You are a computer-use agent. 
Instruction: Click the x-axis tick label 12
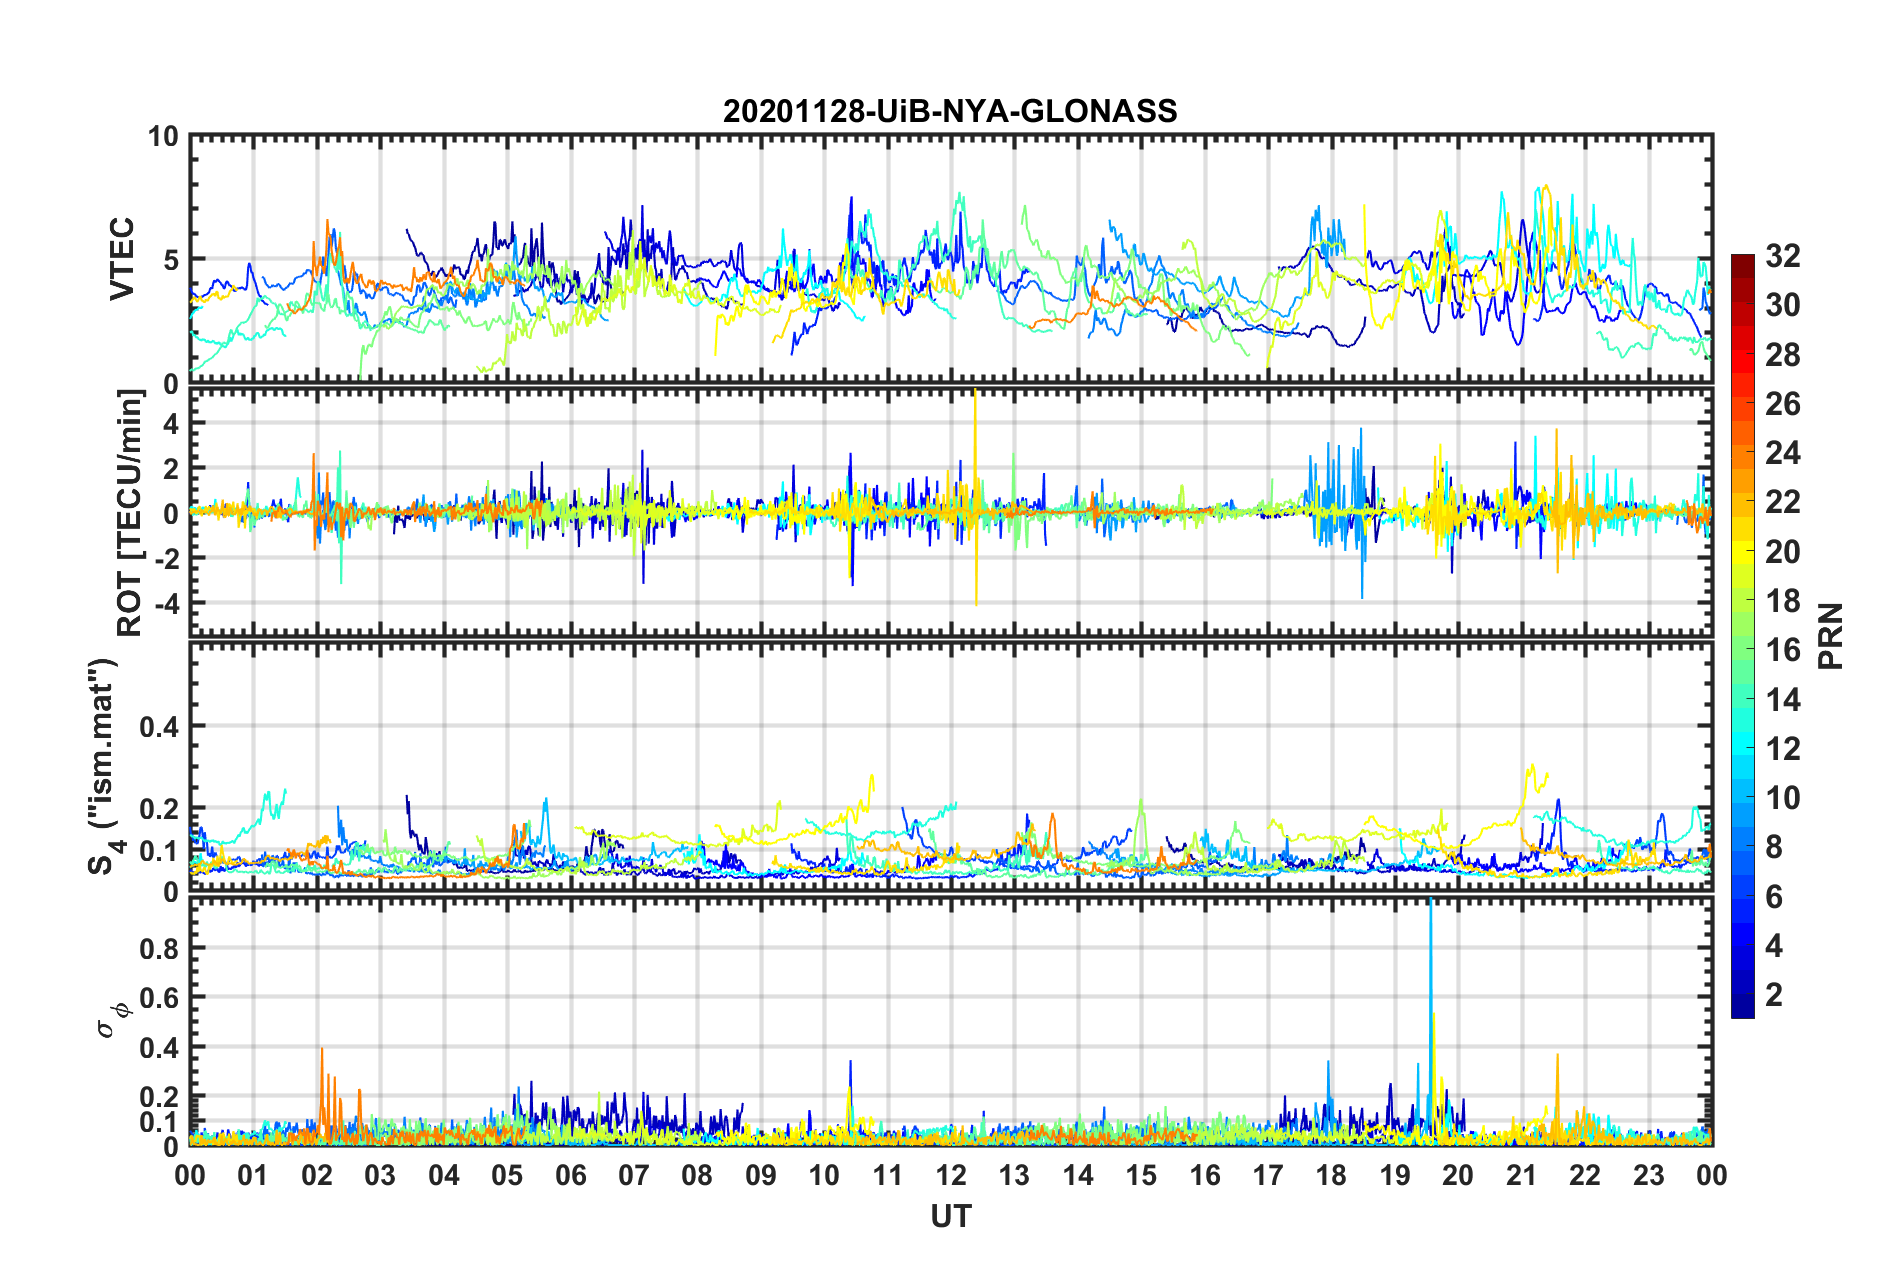pyautogui.click(x=951, y=1175)
